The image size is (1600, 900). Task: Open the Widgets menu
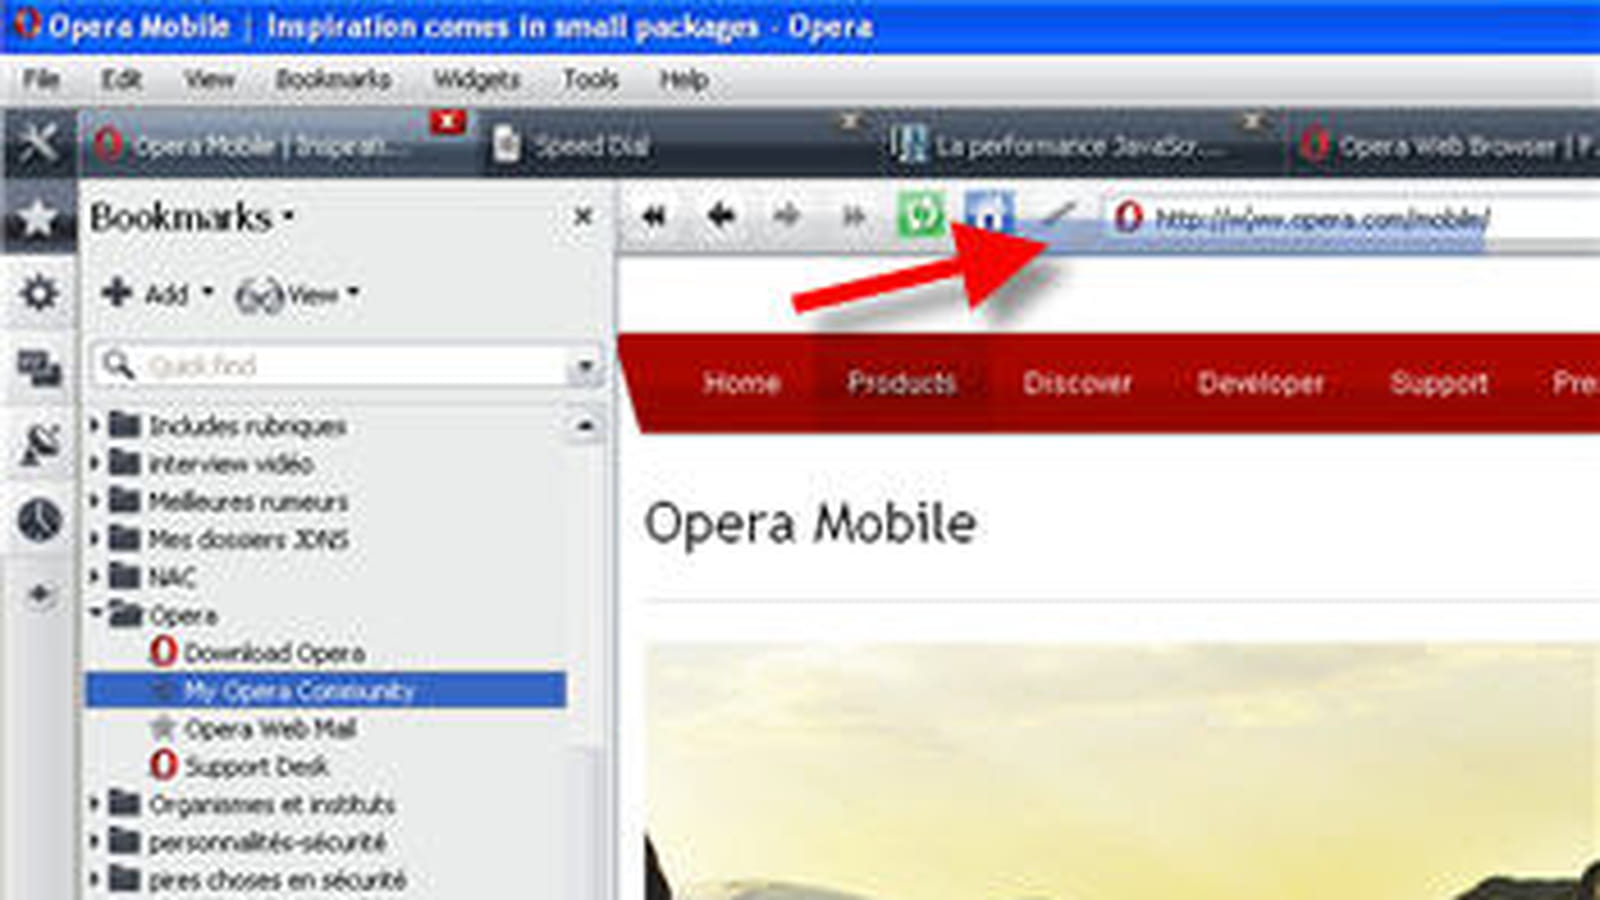coord(476,79)
